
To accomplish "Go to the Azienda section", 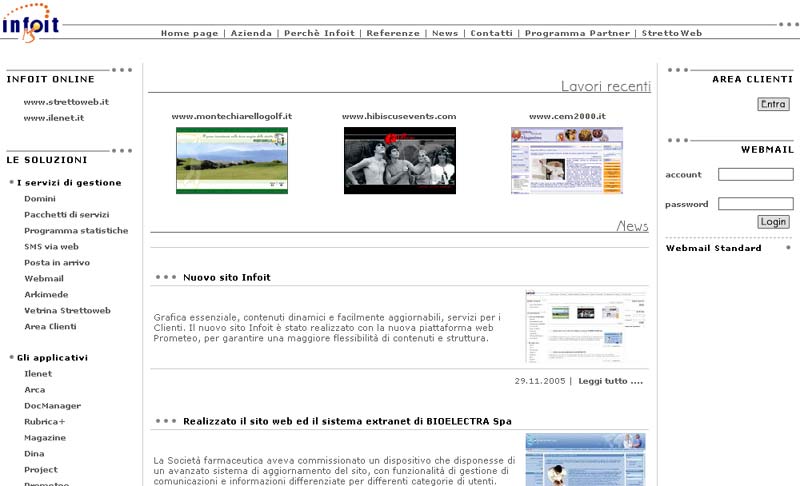I will click(x=251, y=33).
